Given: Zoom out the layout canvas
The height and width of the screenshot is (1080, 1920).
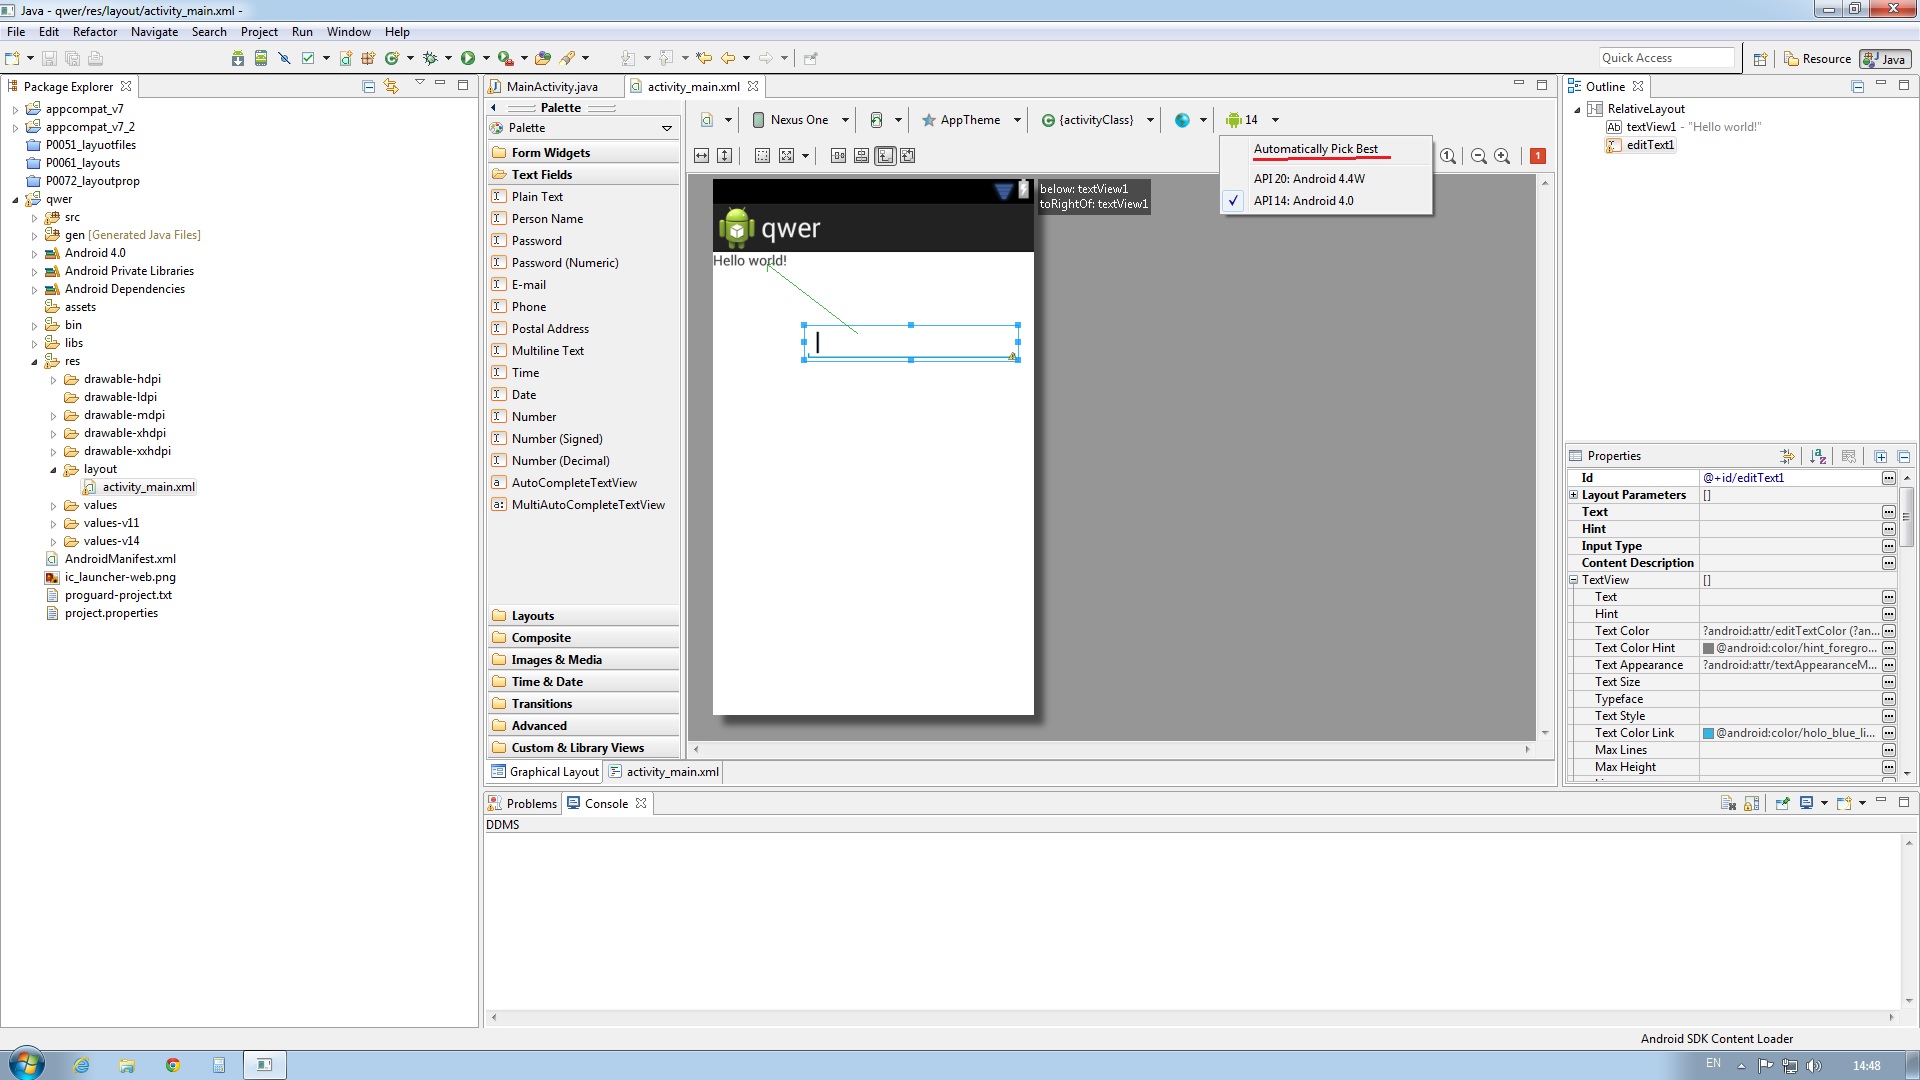Looking at the screenshot, I should [x=1479, y=156].
